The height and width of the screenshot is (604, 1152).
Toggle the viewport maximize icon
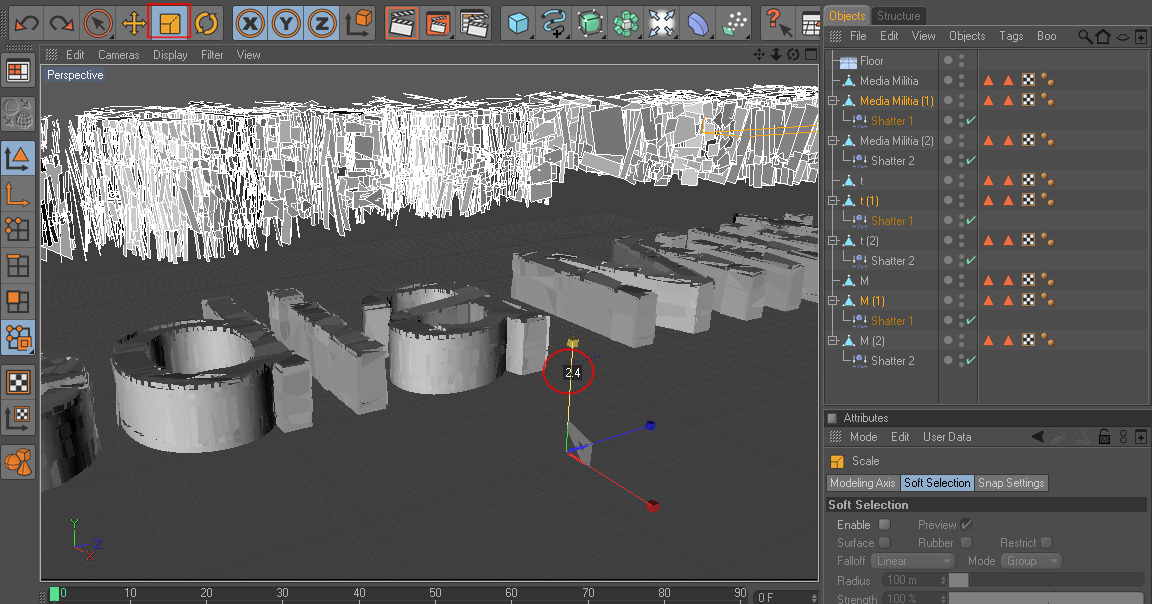(x=811, y=54)
